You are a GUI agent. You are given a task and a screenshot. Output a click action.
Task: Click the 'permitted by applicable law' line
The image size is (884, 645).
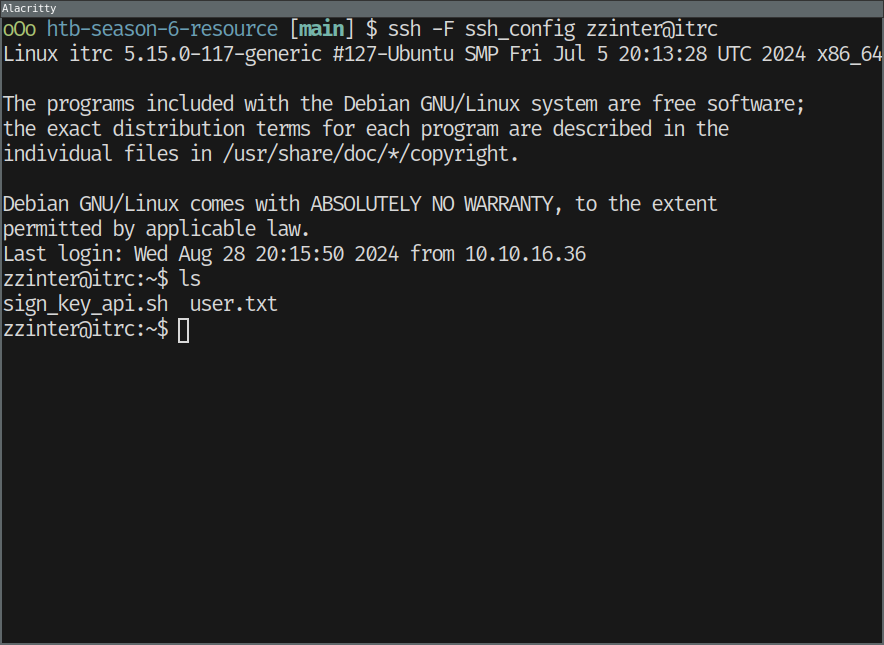pyautogui.click(x=156, y=229)
